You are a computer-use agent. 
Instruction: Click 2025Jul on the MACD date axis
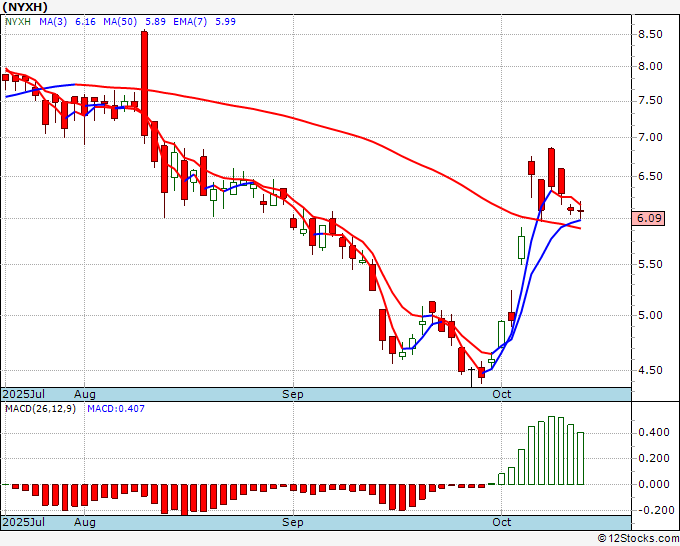pyautogui.click(x=24, y=522)
